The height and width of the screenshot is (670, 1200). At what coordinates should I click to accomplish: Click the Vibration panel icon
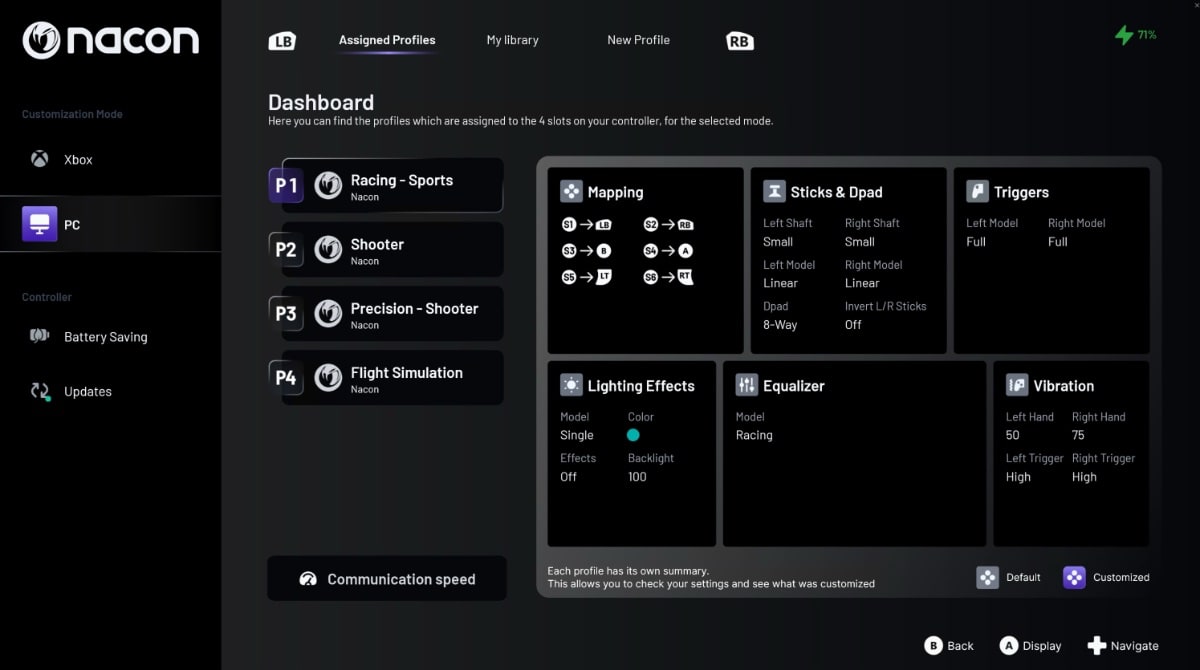(1017, 385)
